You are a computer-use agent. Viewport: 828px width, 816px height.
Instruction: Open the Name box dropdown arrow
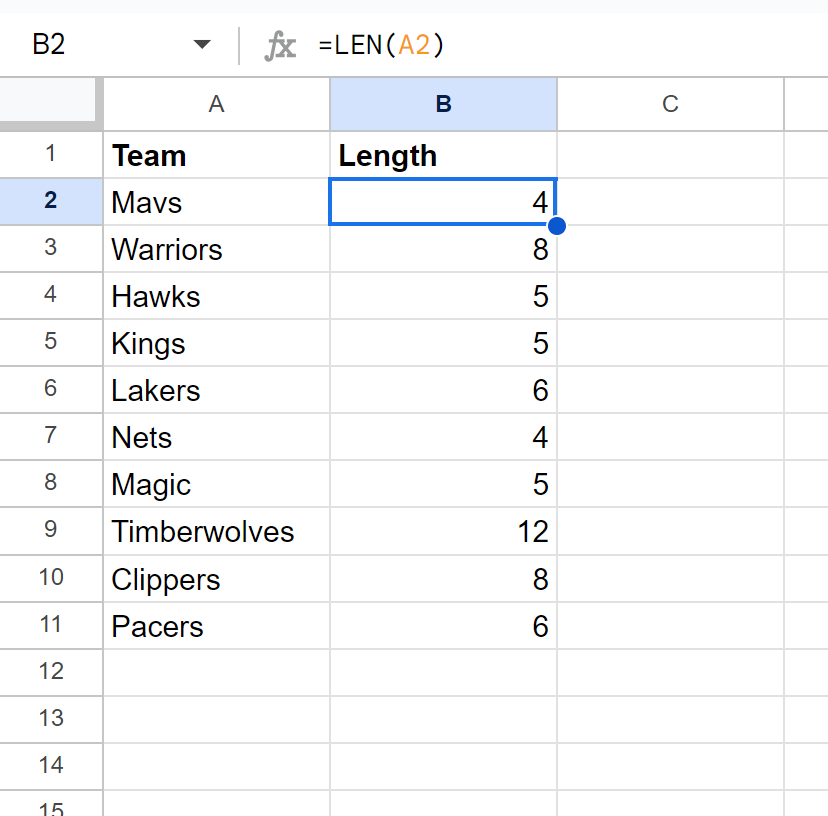tap(203, 45)
